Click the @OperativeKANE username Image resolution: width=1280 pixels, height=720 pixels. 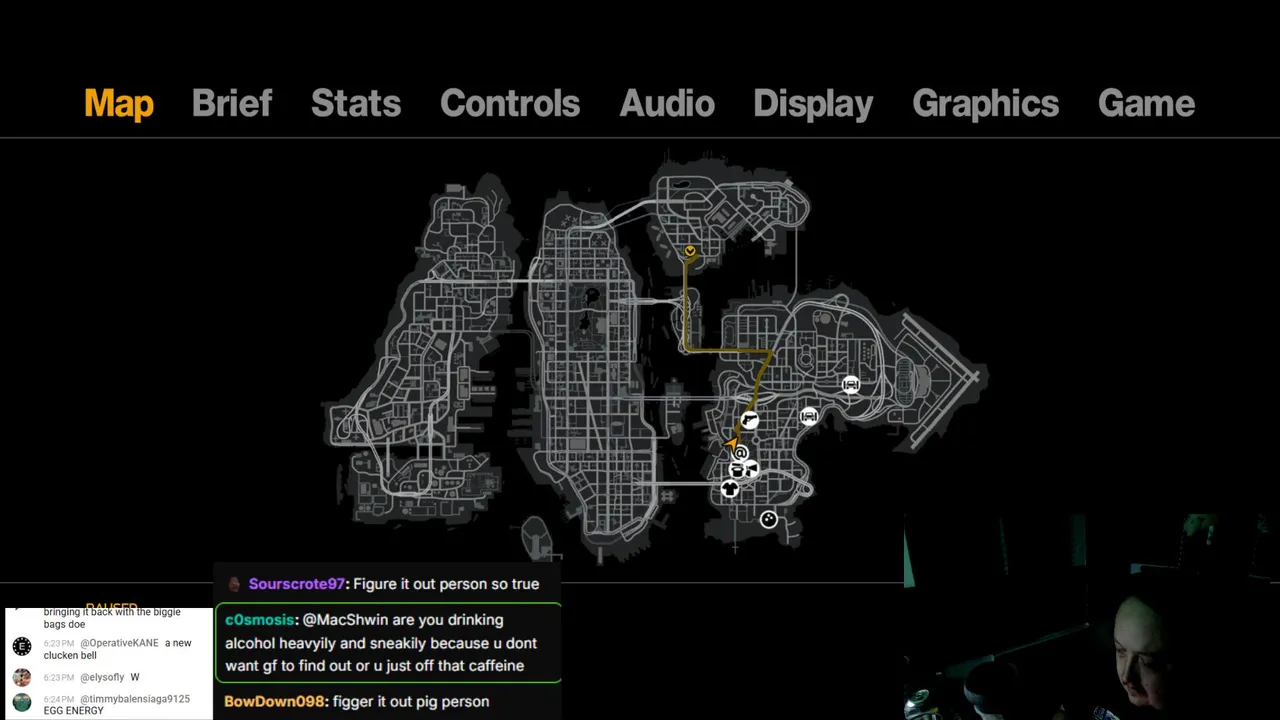coord(119,643)
